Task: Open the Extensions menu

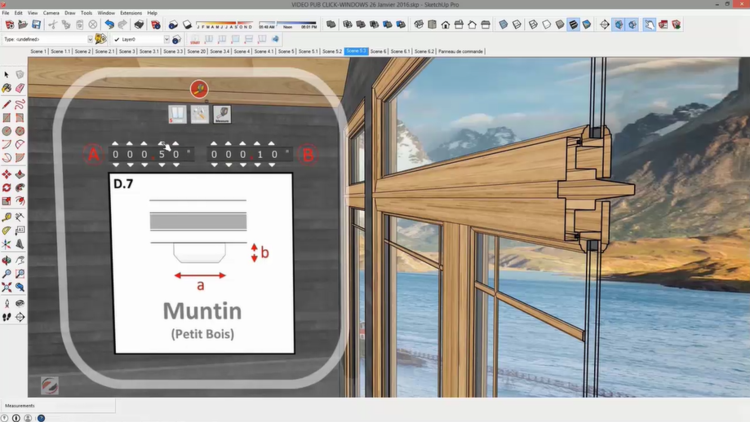Action: tap(131, 13)
